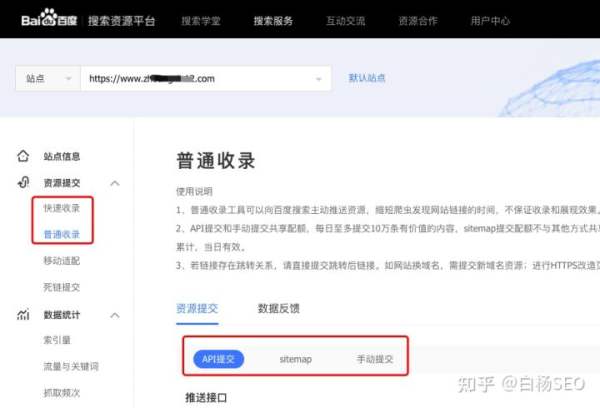
Task: Collapse the 数据统计 section chevron
Action: coord(115,315)
